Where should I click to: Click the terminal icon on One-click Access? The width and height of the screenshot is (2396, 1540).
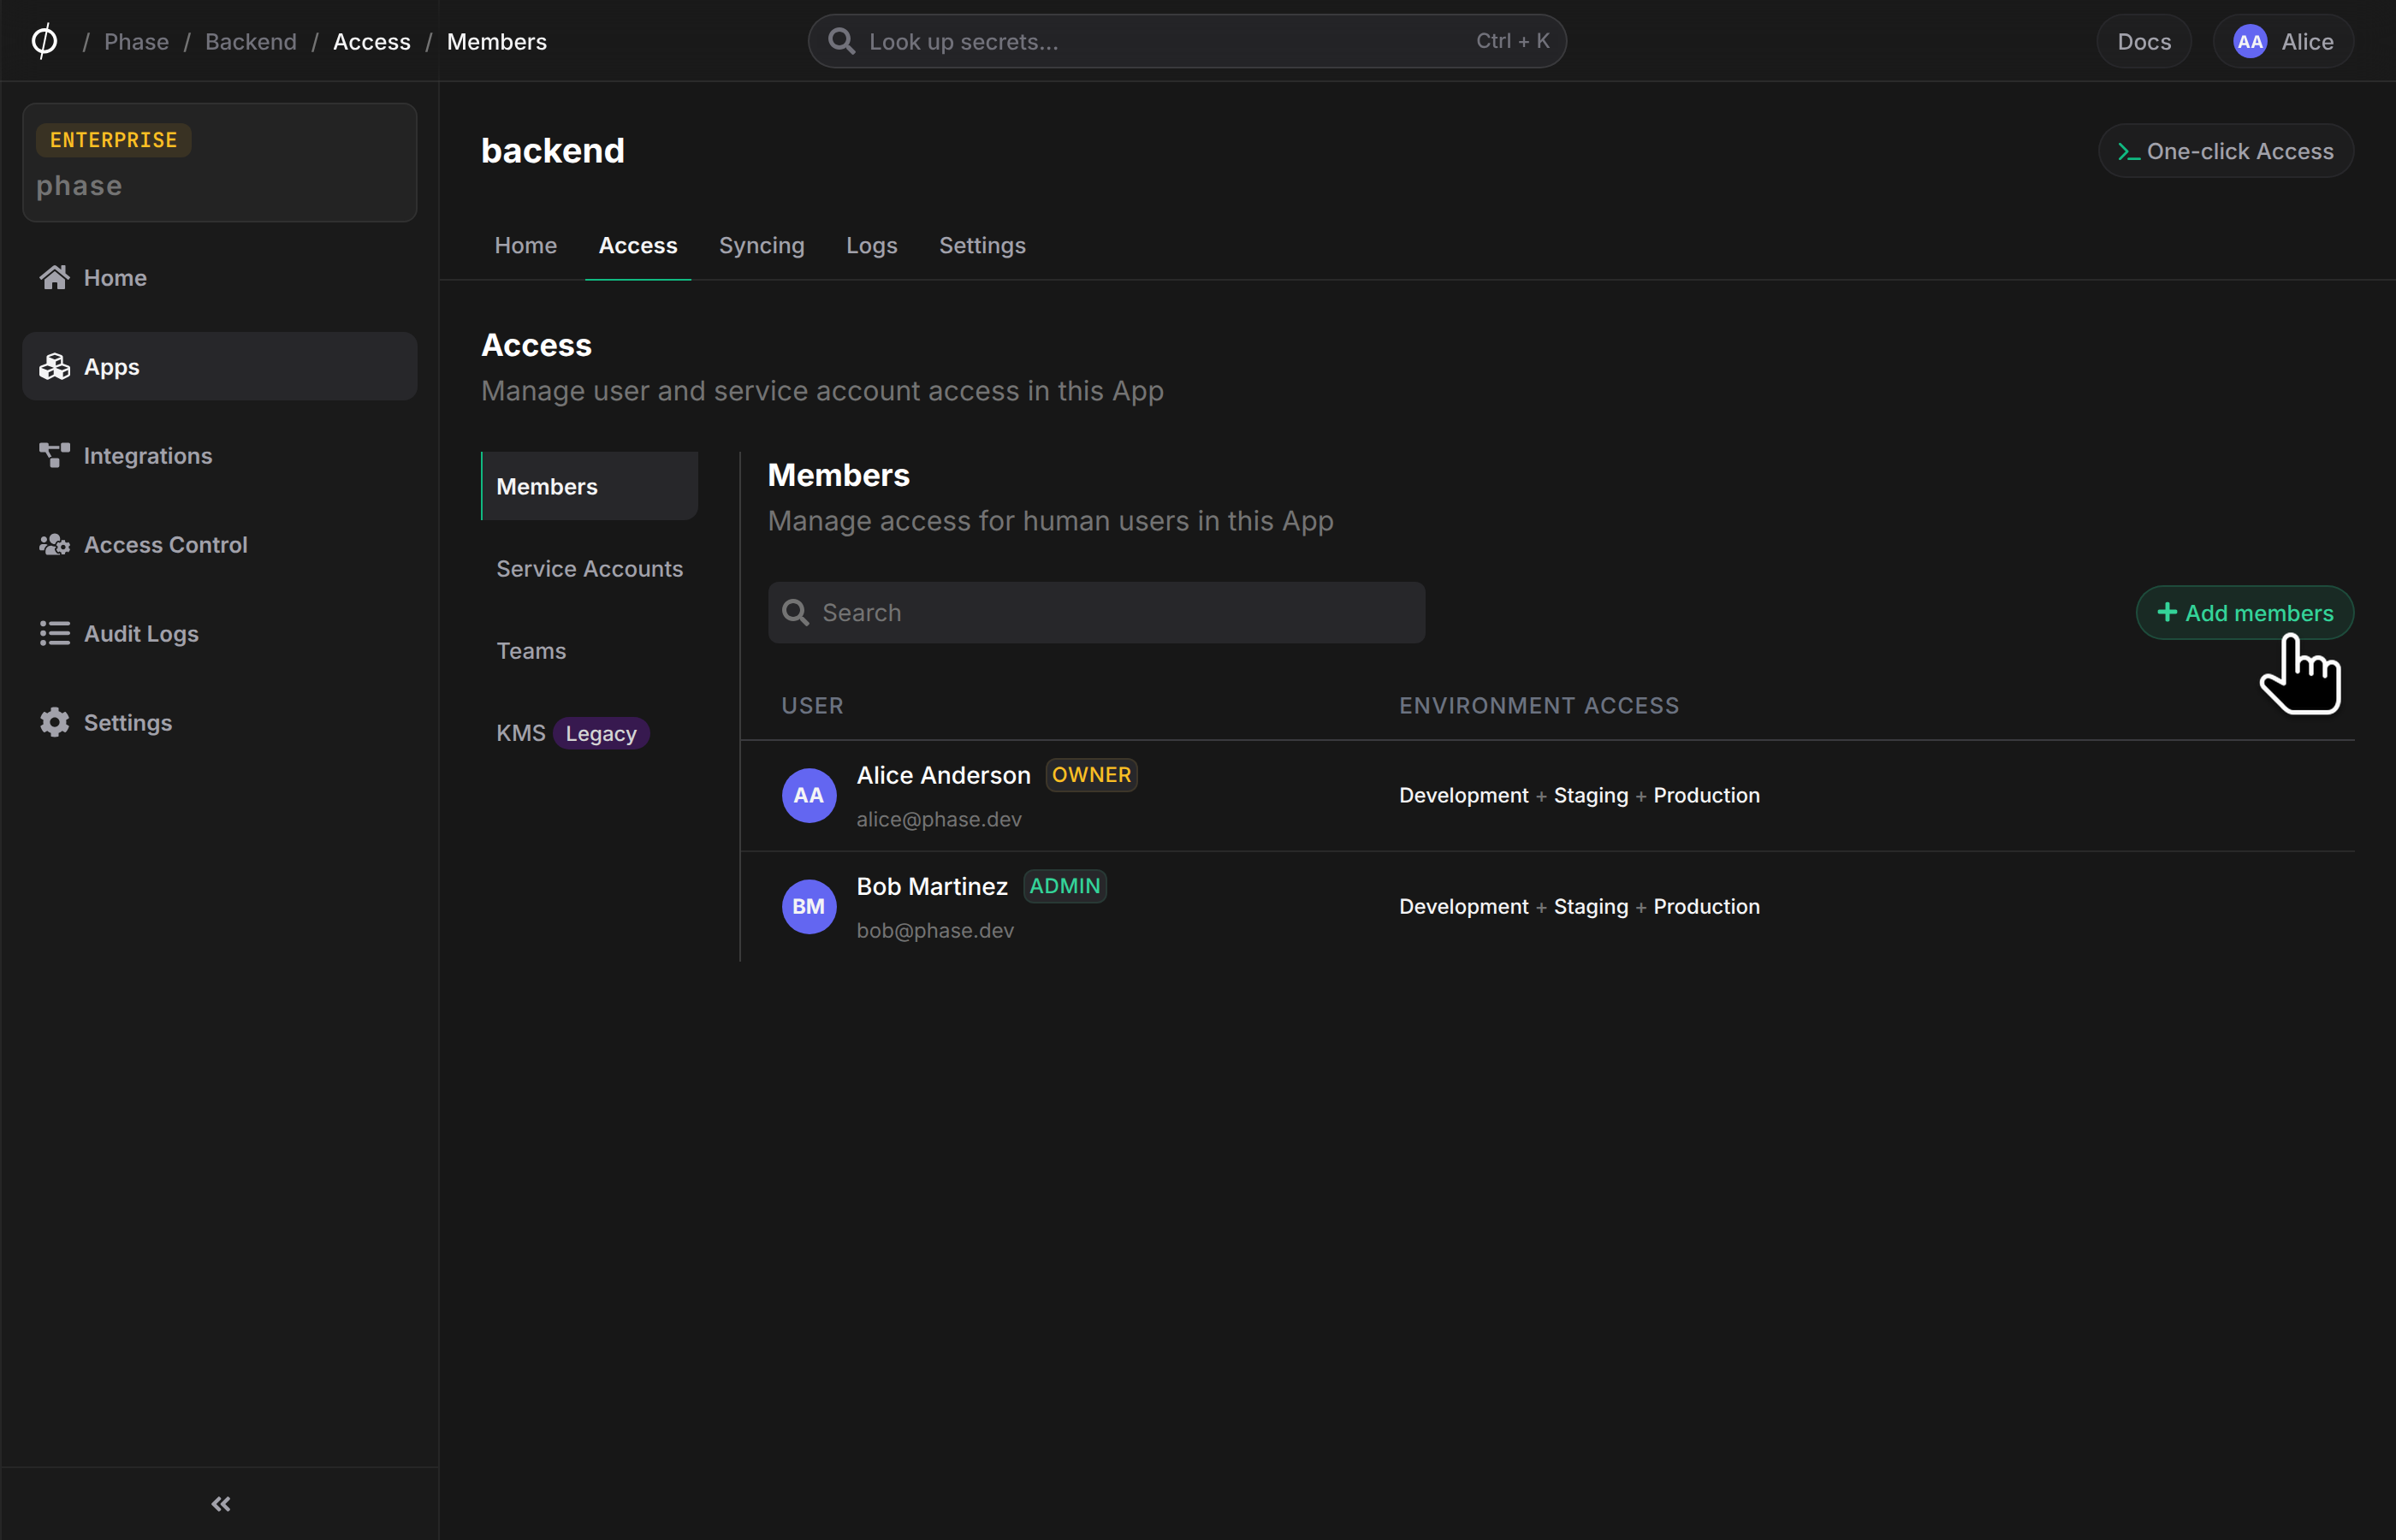2127,152
